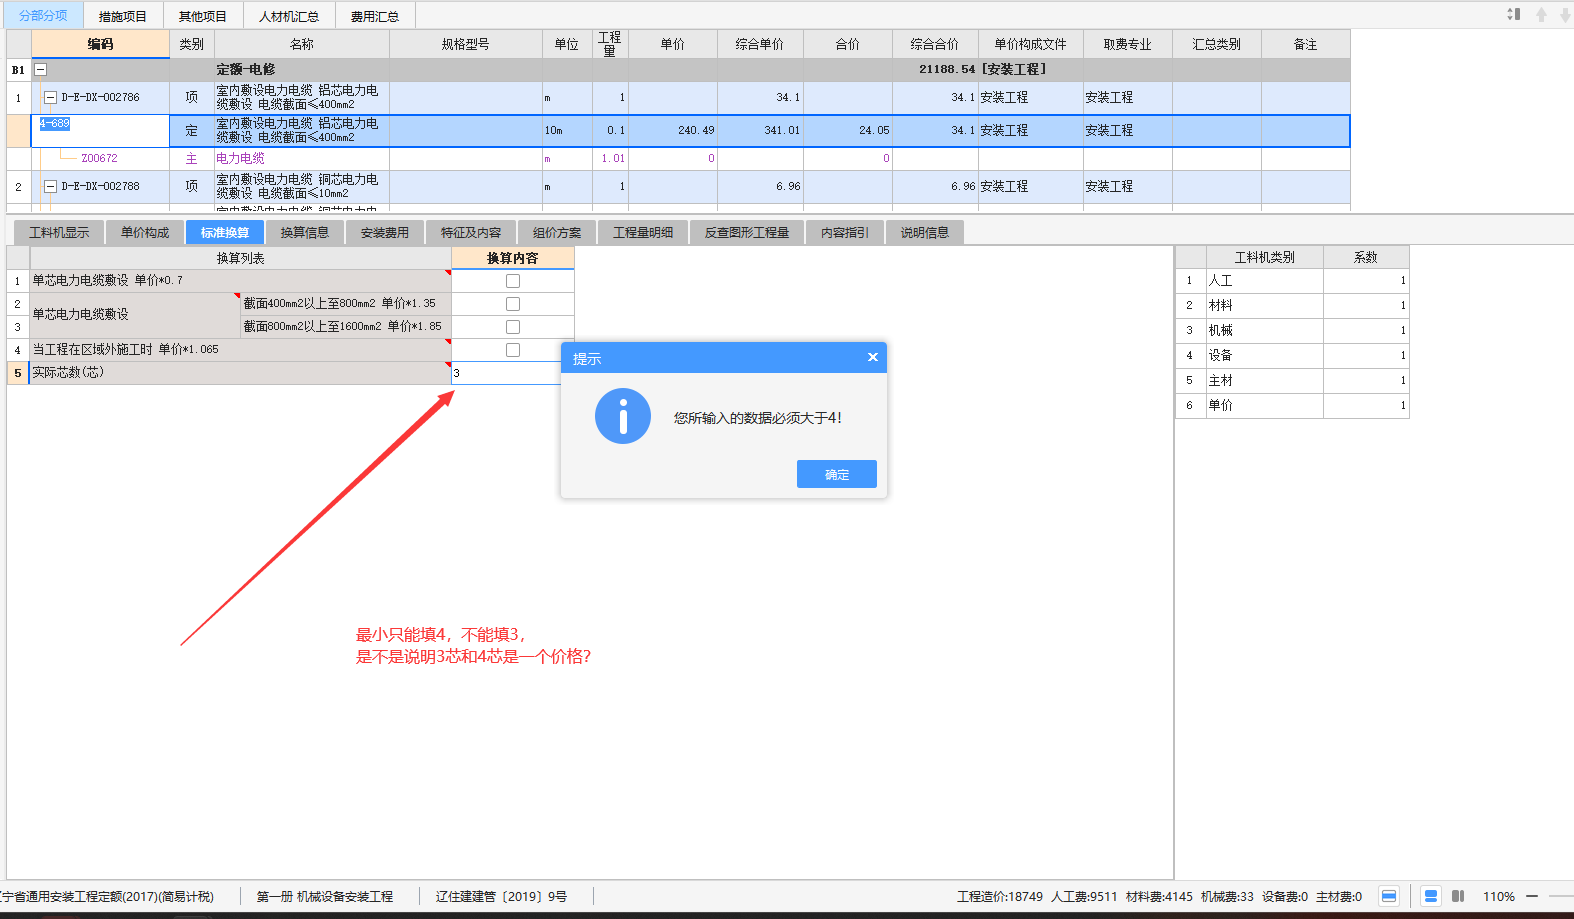The height and width of the screenshot is (919, 1574).
Task: Click the 材料 coefficient row
Action: (1292, 306)
